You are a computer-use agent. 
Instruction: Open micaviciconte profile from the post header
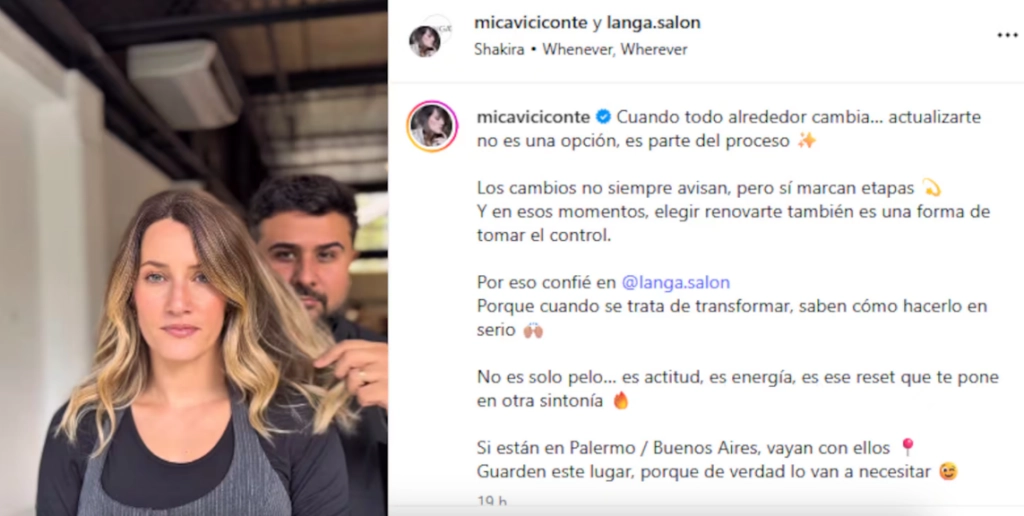[x=531, y=23]
